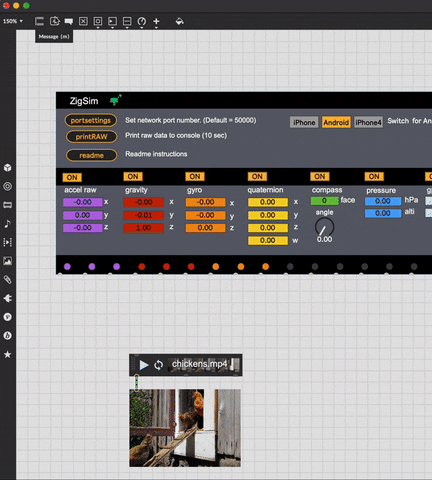This screenshot has width=432, height=480.
Task: Open the 150% zoom level dropdown
Action: tap(13, 21)
